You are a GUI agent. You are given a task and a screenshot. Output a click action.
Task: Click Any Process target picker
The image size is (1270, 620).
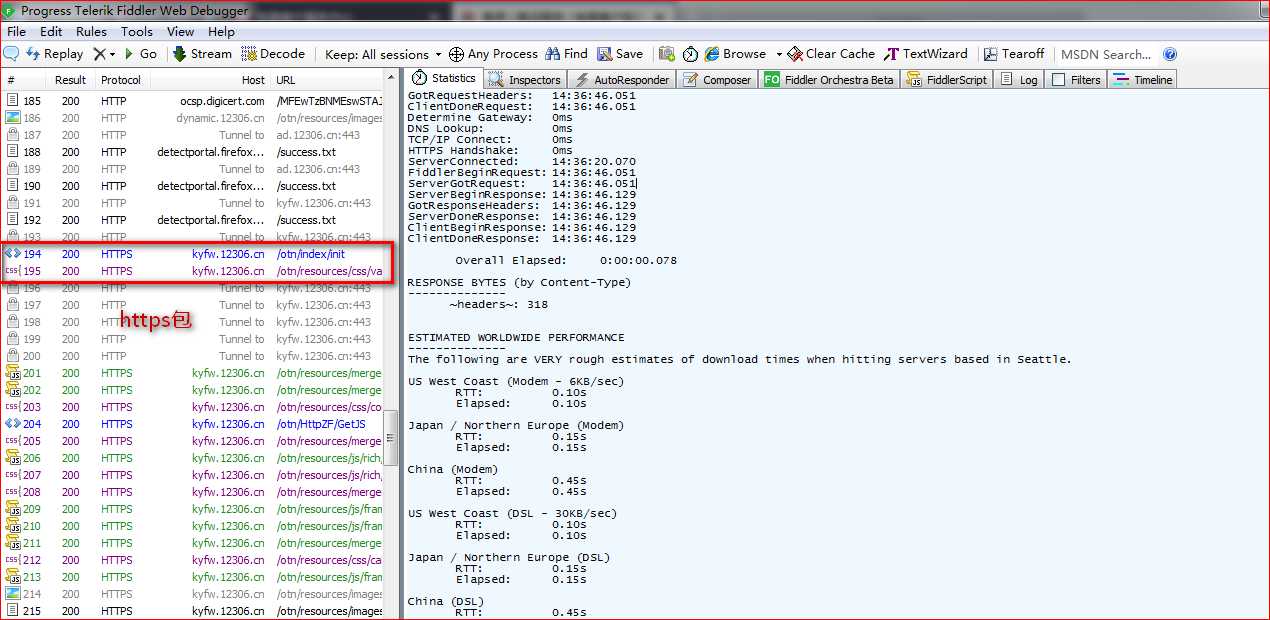click(493, 54)
